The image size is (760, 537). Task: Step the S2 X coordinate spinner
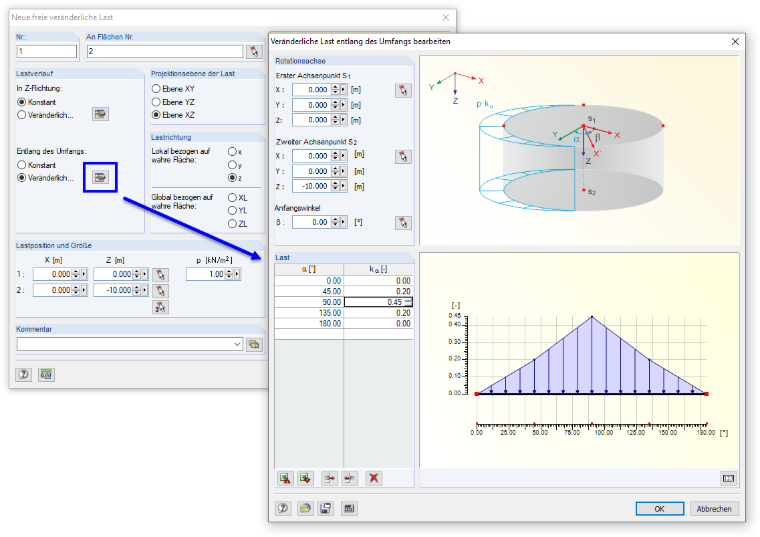[335, 156]
